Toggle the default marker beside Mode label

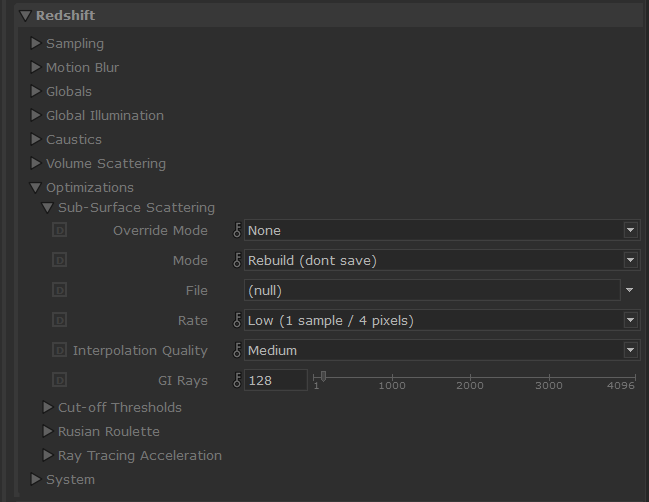click(x=59, y=261)
